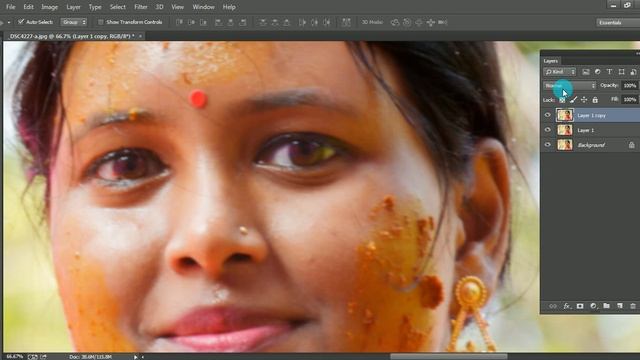Open the layer blending mode dropdown
Image resolution: width=640 pixels, height=360 pixels.
point(570,85)
